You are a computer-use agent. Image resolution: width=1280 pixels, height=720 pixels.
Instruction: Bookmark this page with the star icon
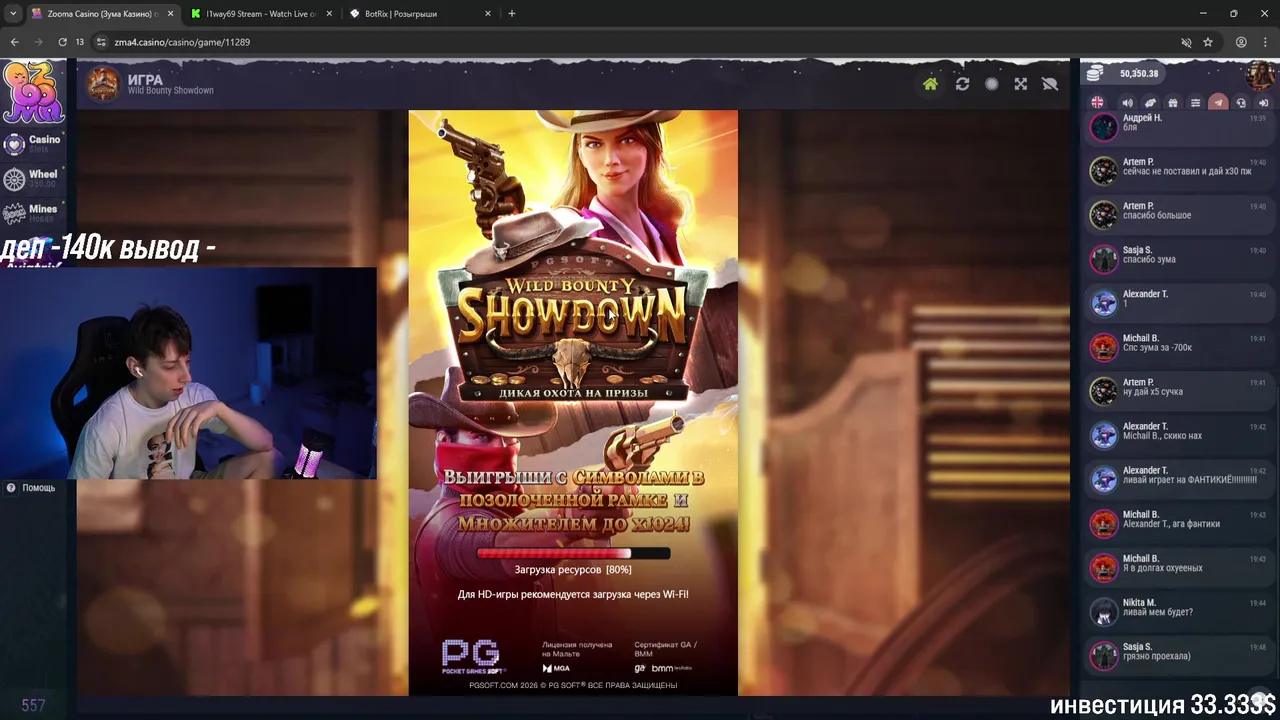tap(1208, 42)
